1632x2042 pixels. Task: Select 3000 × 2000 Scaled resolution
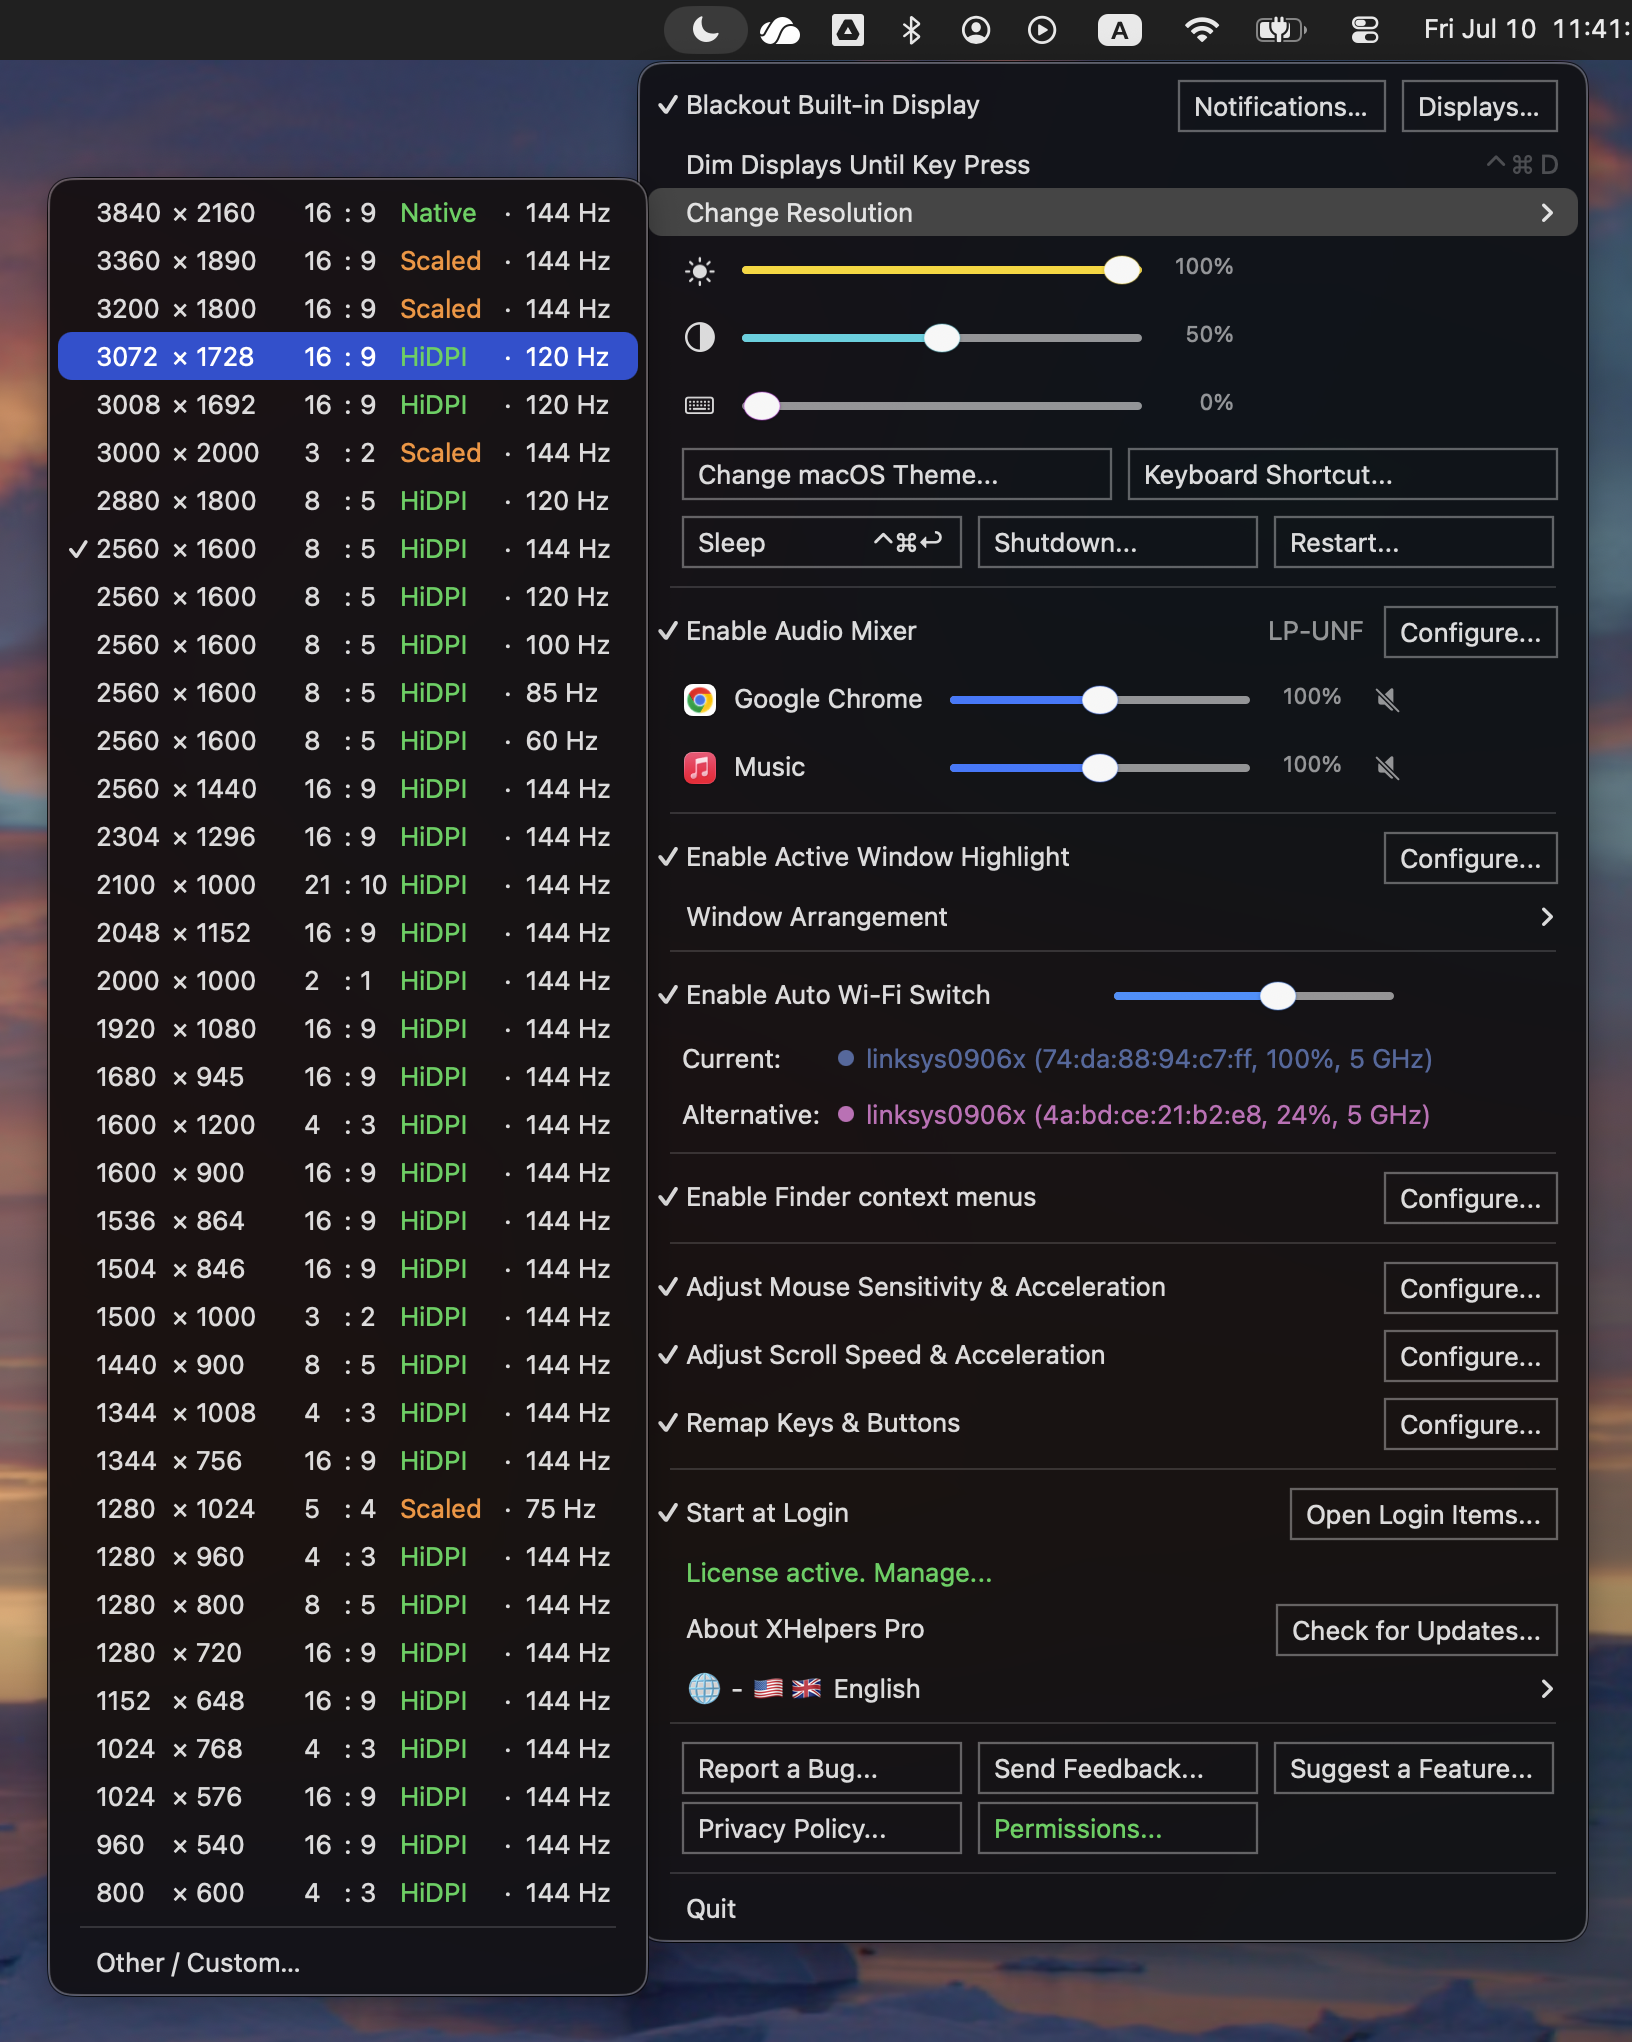tap(348, 453)
